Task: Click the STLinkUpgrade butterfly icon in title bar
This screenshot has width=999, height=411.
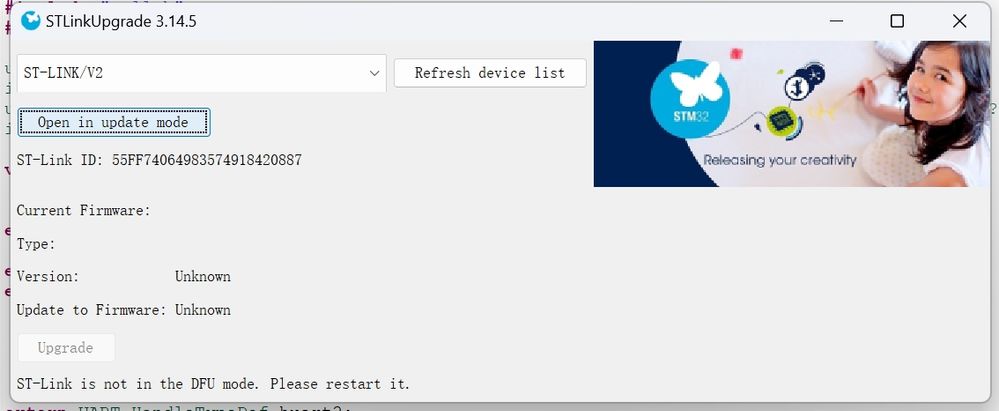Action: 31,21
